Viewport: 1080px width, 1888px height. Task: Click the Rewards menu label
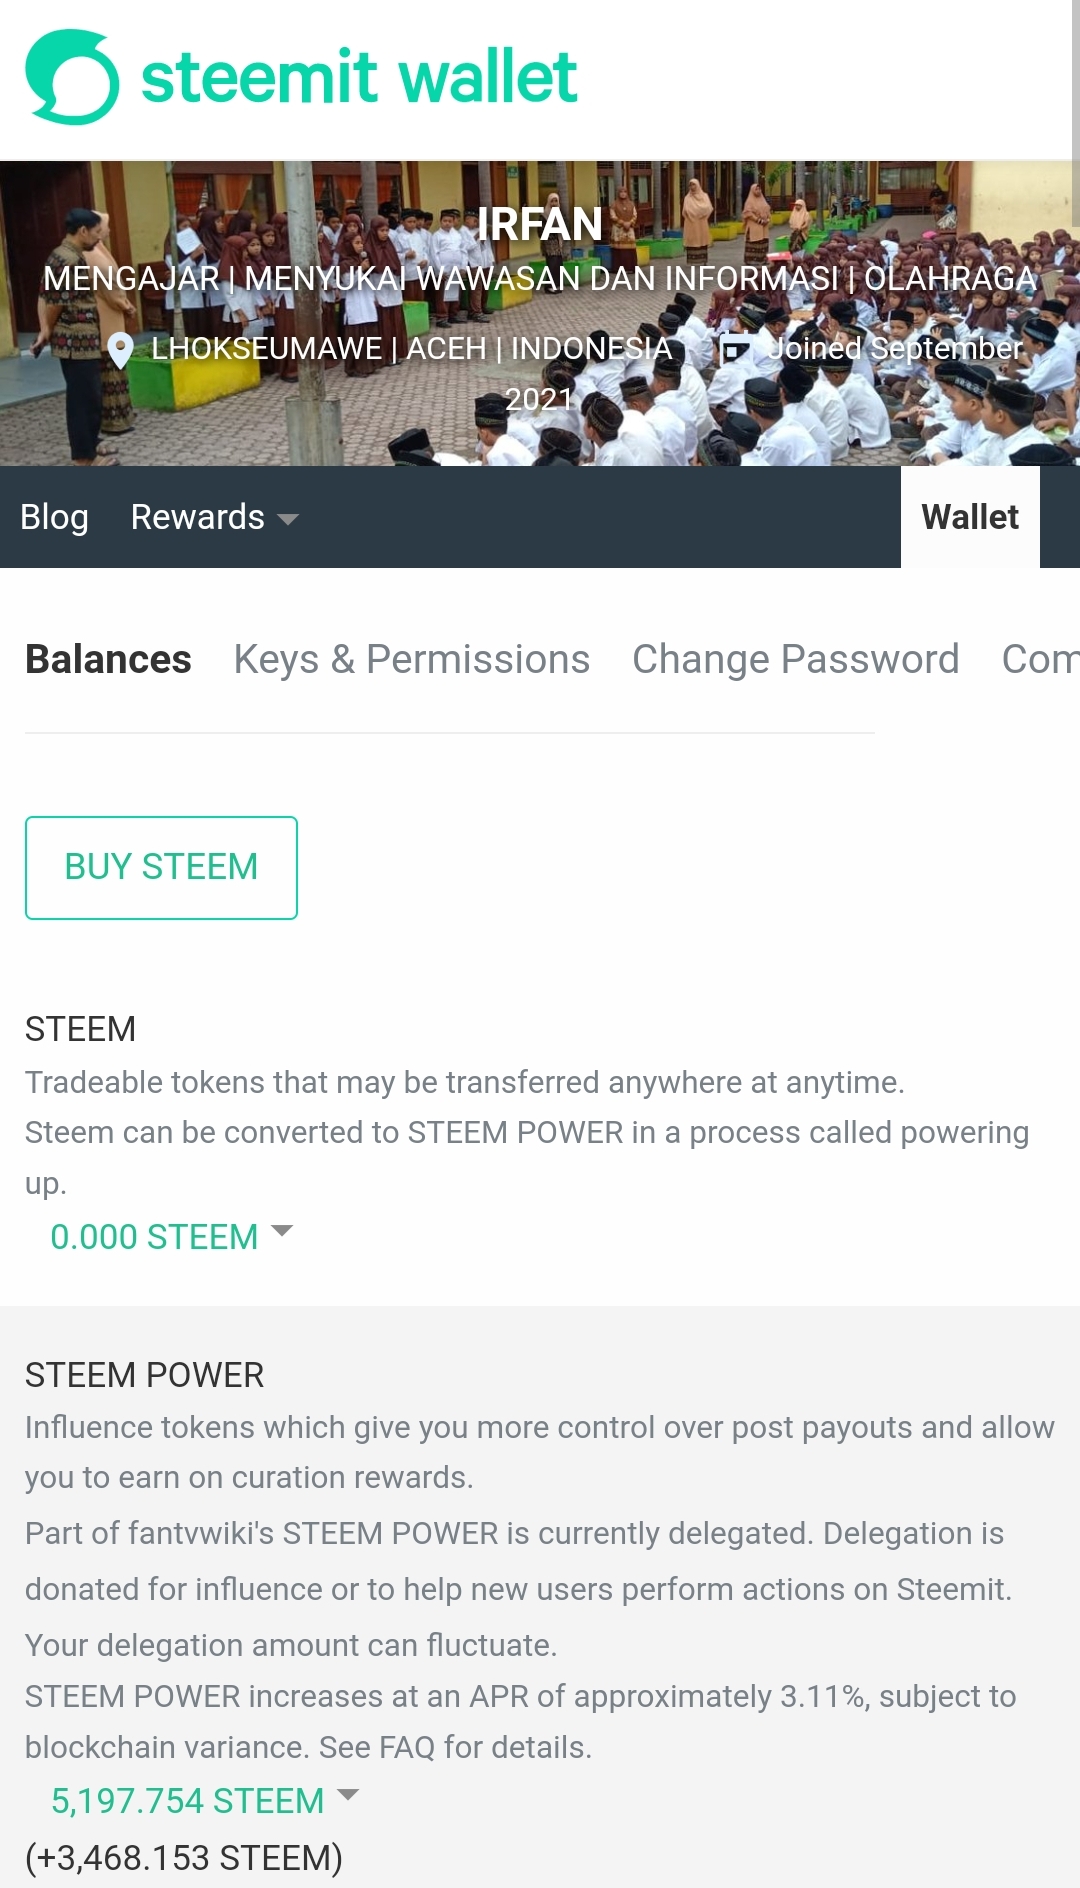tap(198, 517)
